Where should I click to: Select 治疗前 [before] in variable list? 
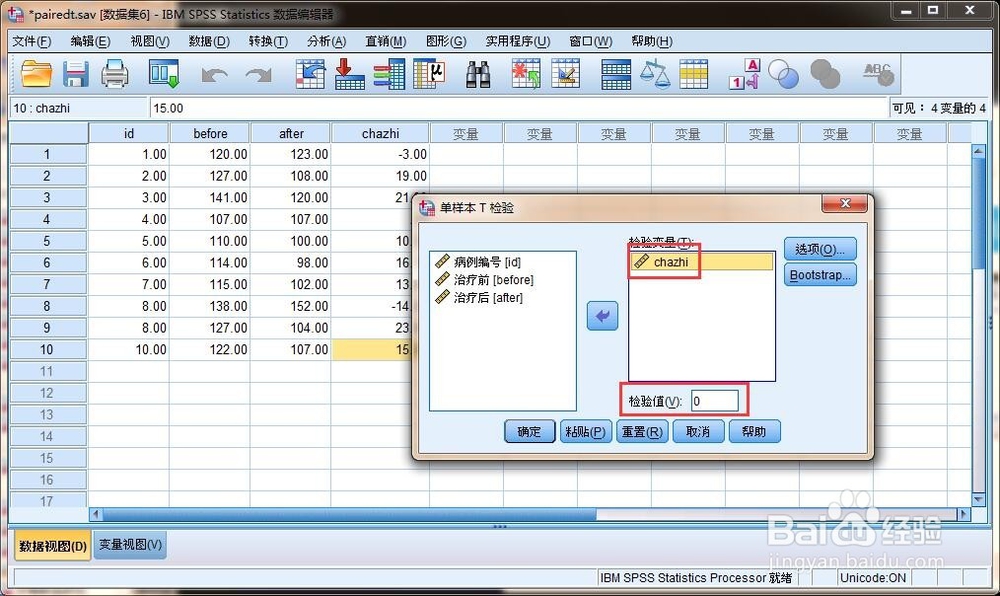click(x=485, y=279)
